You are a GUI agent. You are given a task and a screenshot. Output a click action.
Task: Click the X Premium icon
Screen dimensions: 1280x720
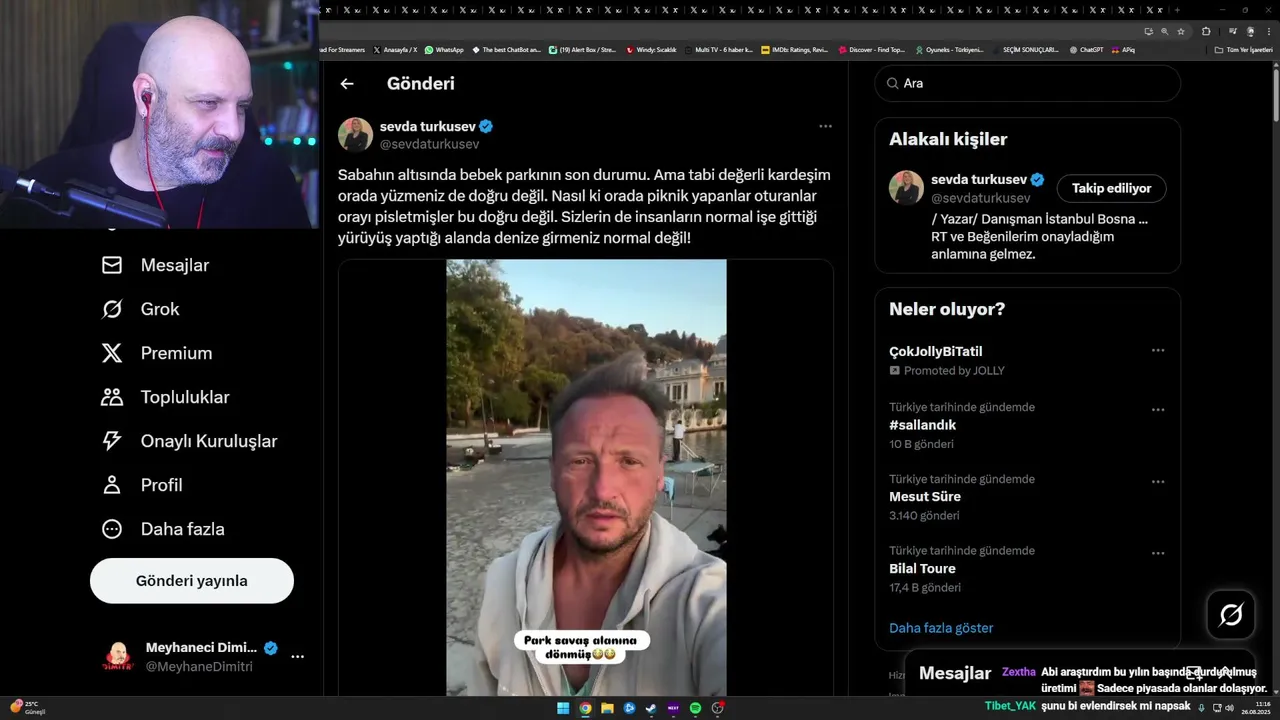coord(112,353)
